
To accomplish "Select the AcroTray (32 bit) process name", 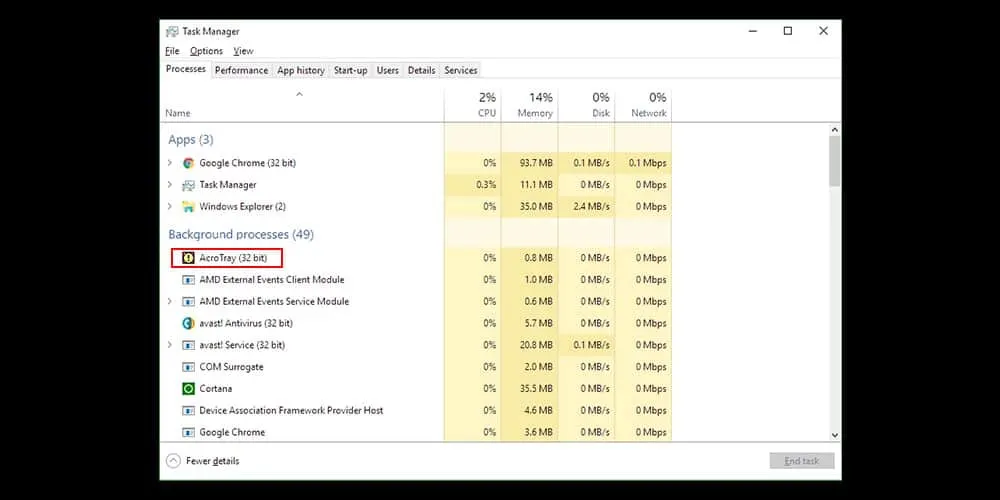I will coord(233,258).
